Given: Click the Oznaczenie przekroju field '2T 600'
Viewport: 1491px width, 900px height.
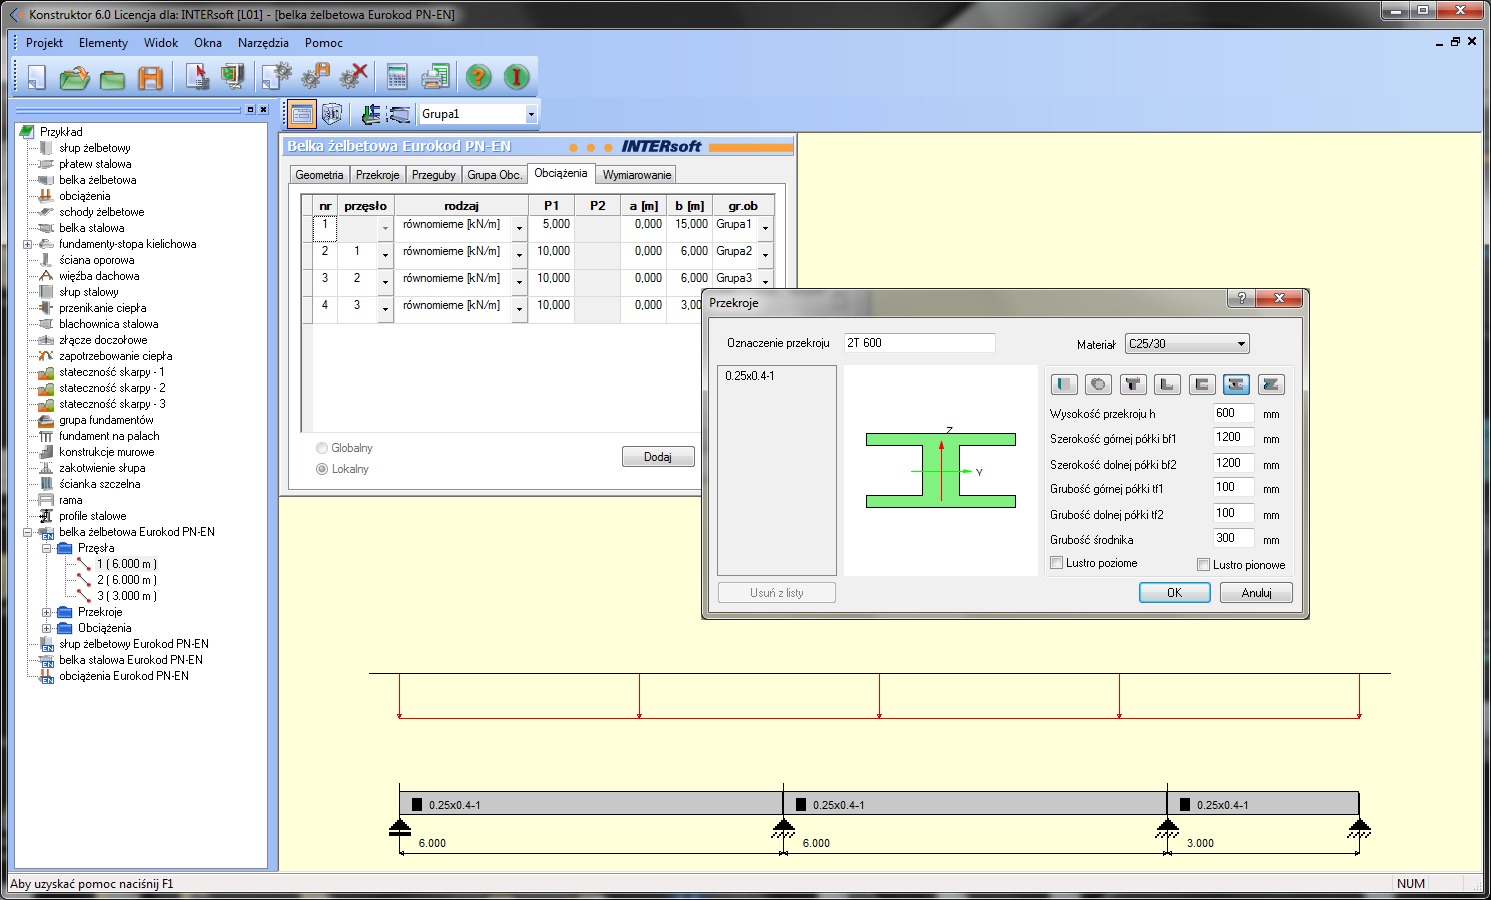Looking at the screenshot, I should [919, 343].
